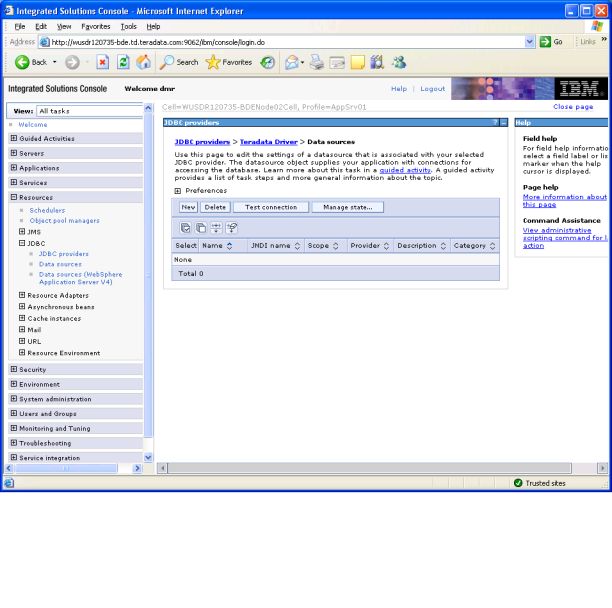Click the select-all items table icon
The image size is (612, 608).
click(185, 228)
